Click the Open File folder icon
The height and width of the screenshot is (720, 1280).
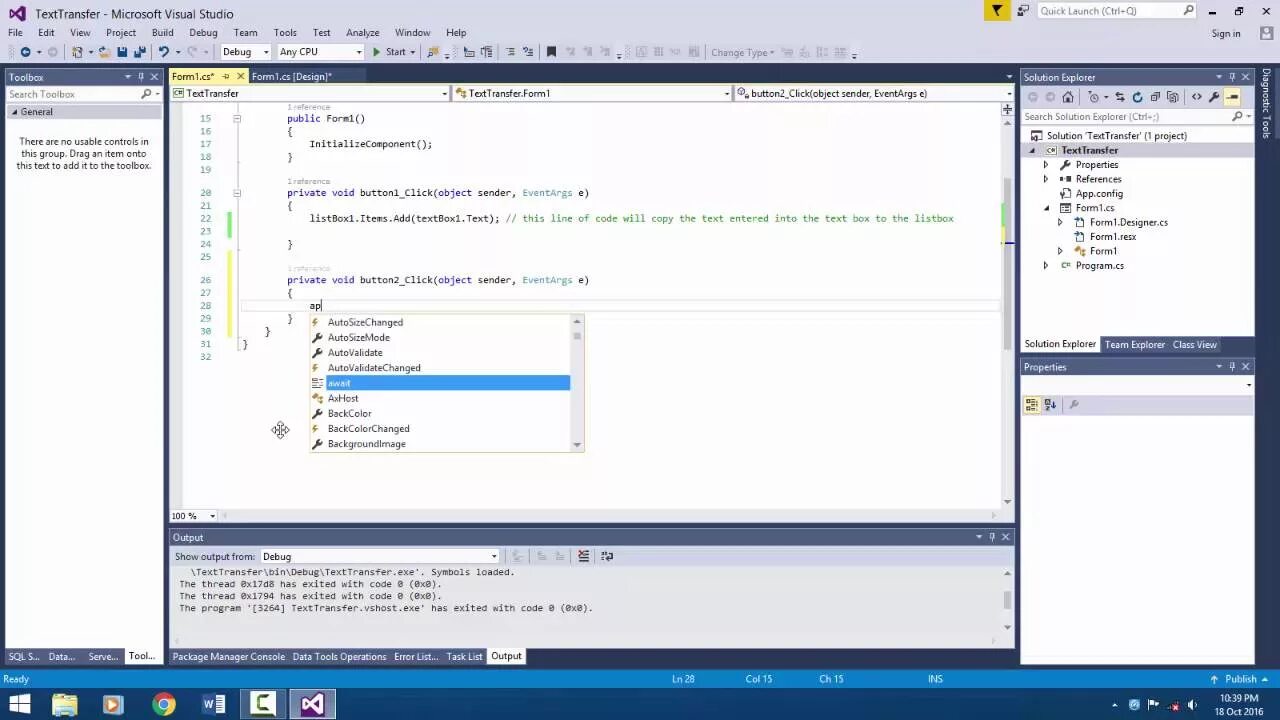click(105, 52)
